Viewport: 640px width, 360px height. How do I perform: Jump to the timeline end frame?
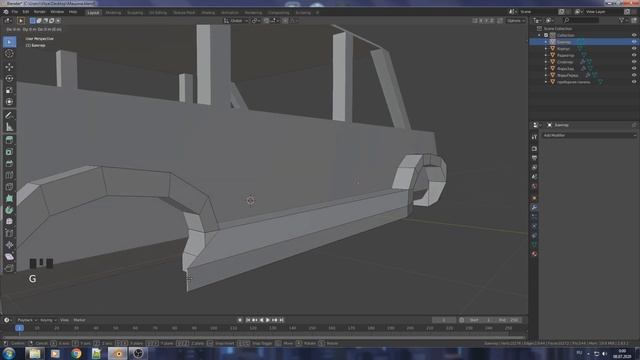point(281,320)
